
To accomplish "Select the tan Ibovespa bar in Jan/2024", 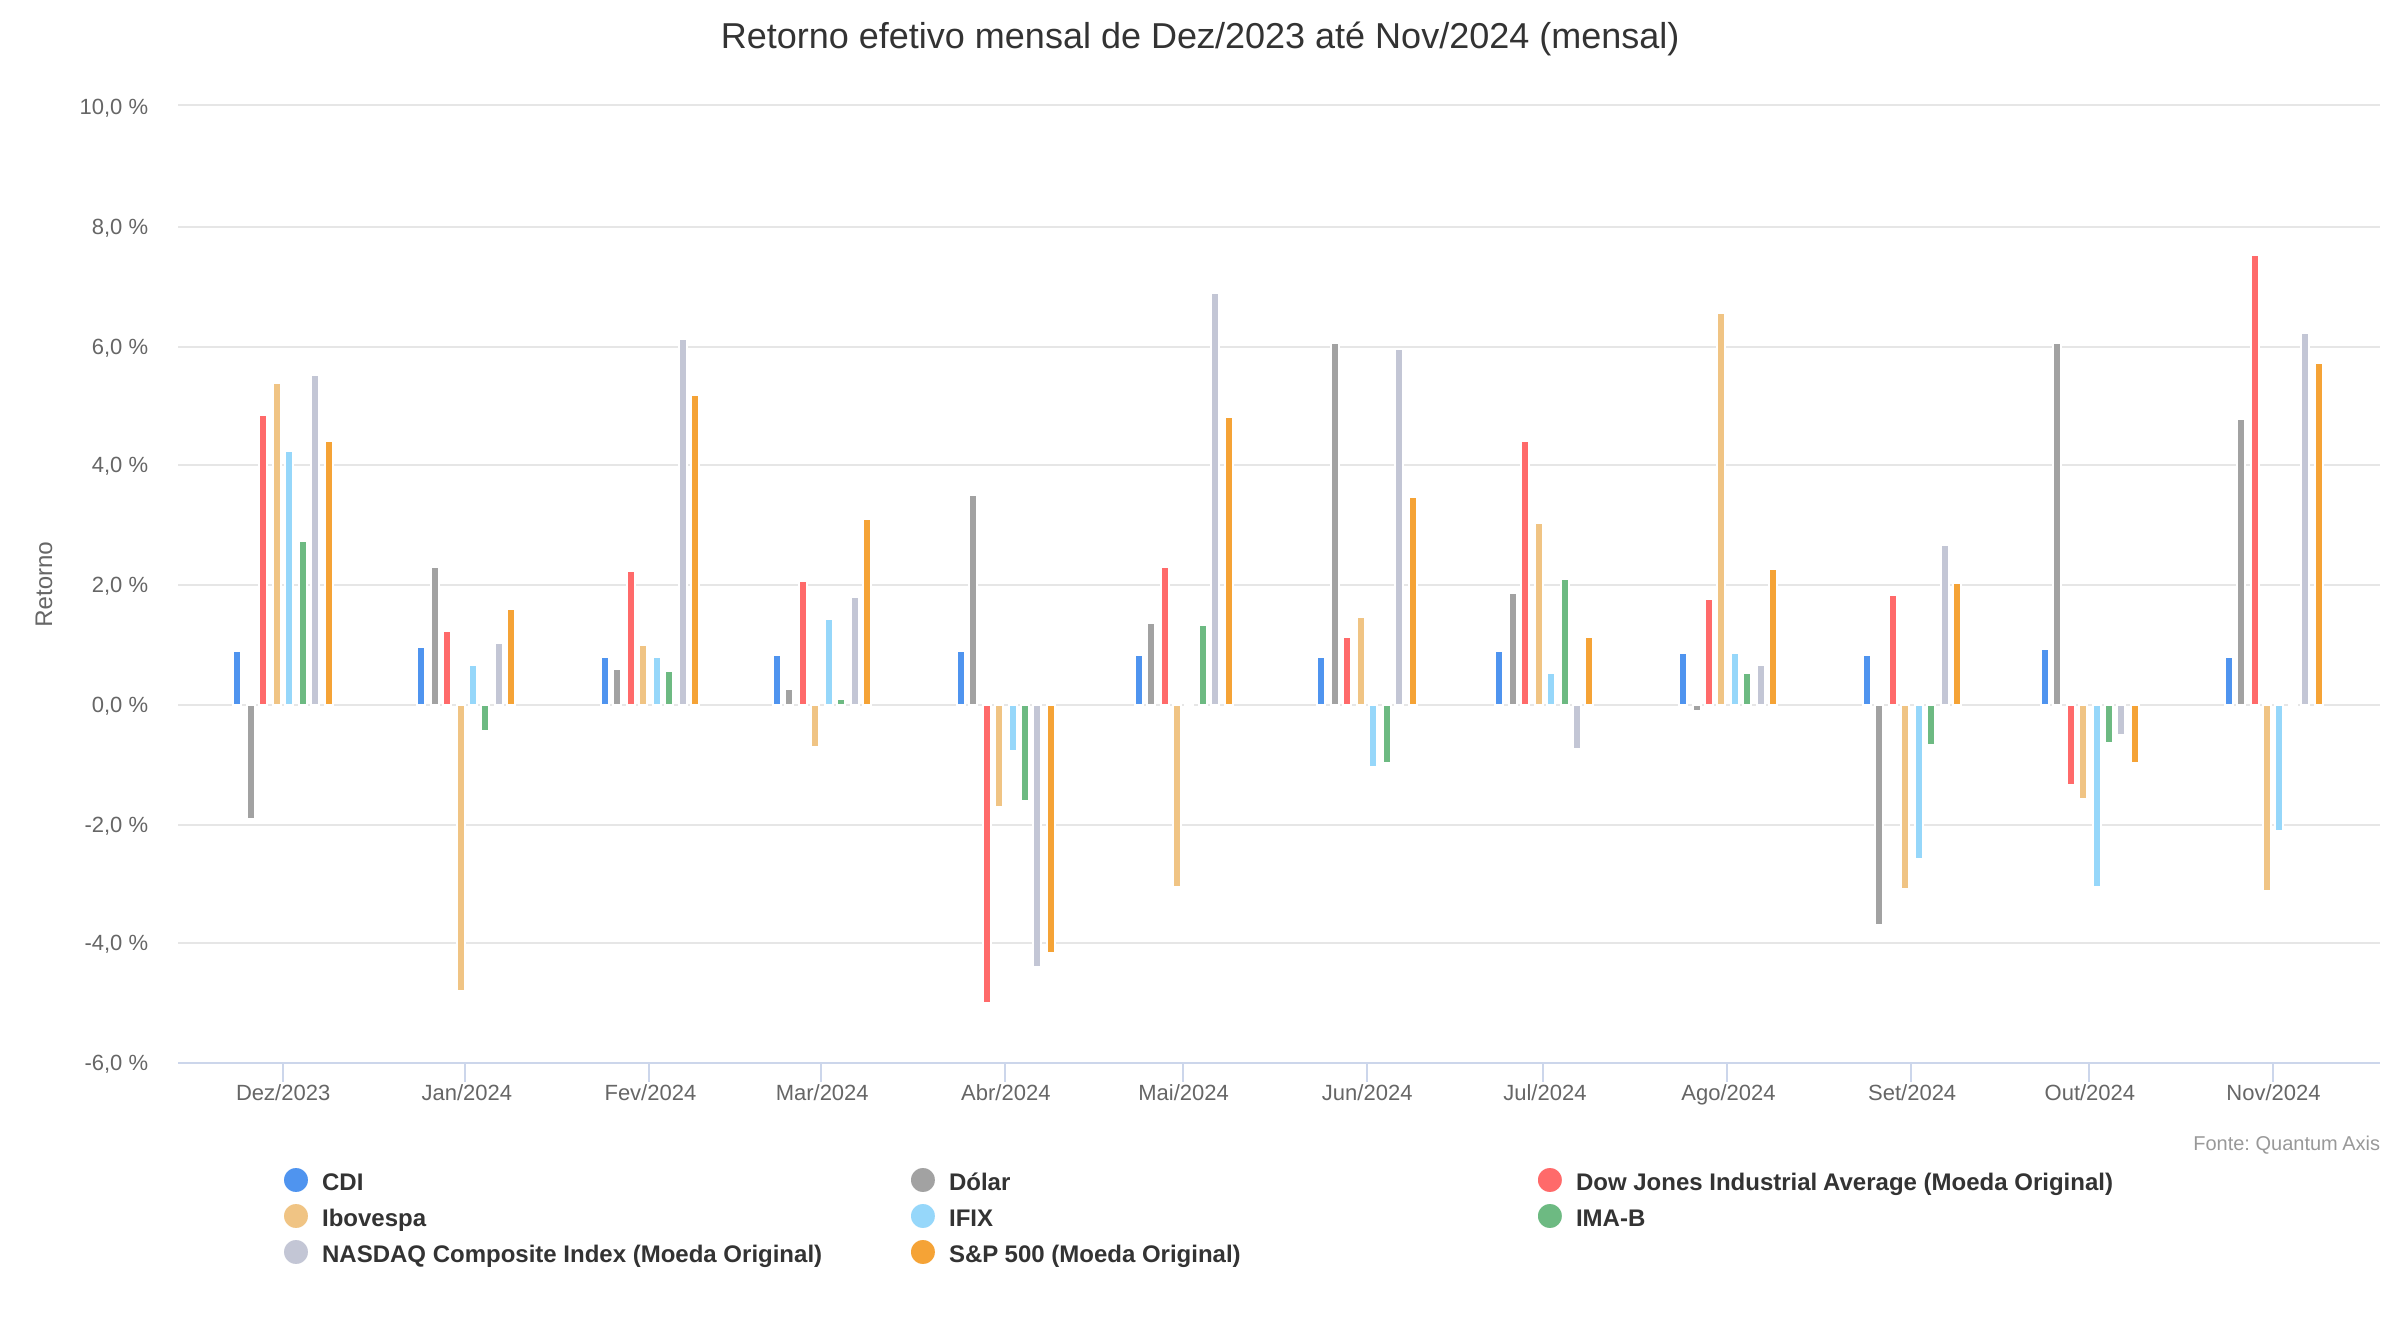I will click(461, 848).
